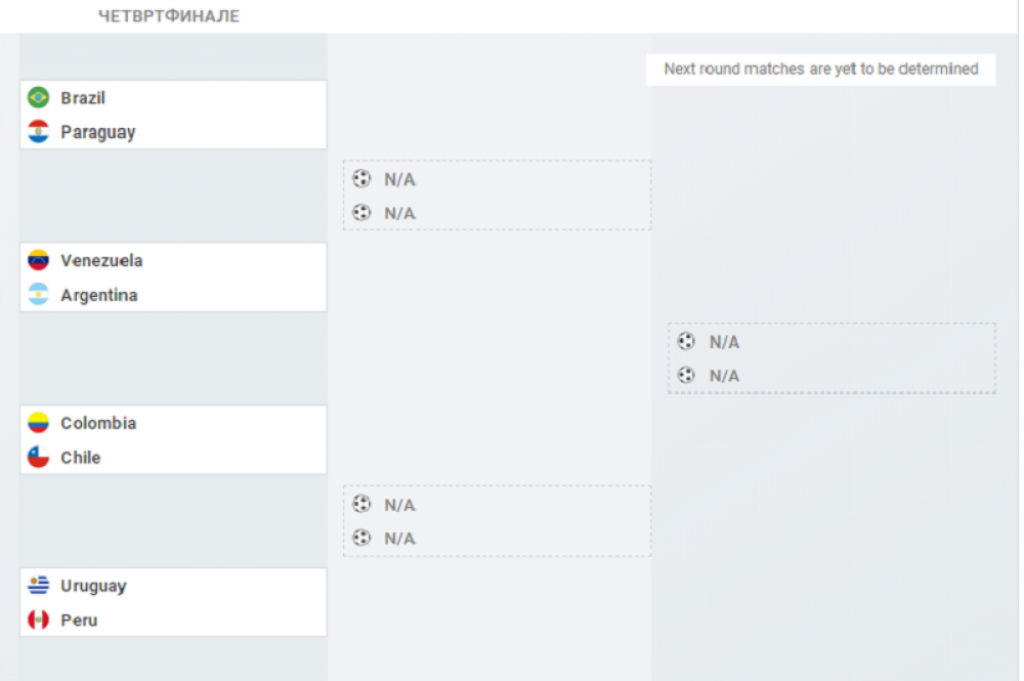Click Colombia team name

[x=98, y=423]
